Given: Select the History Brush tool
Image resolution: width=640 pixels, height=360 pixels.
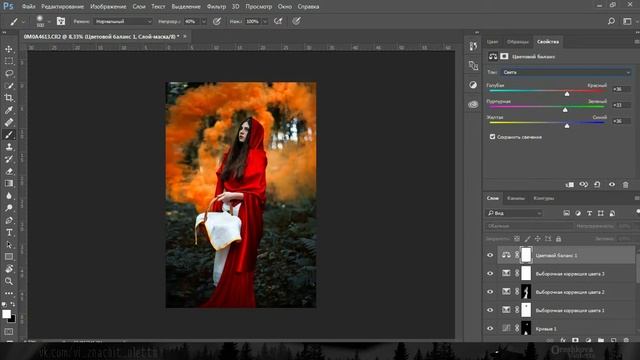Looking at the screenshot, I should pyautogui.click(x=9, y=159).
